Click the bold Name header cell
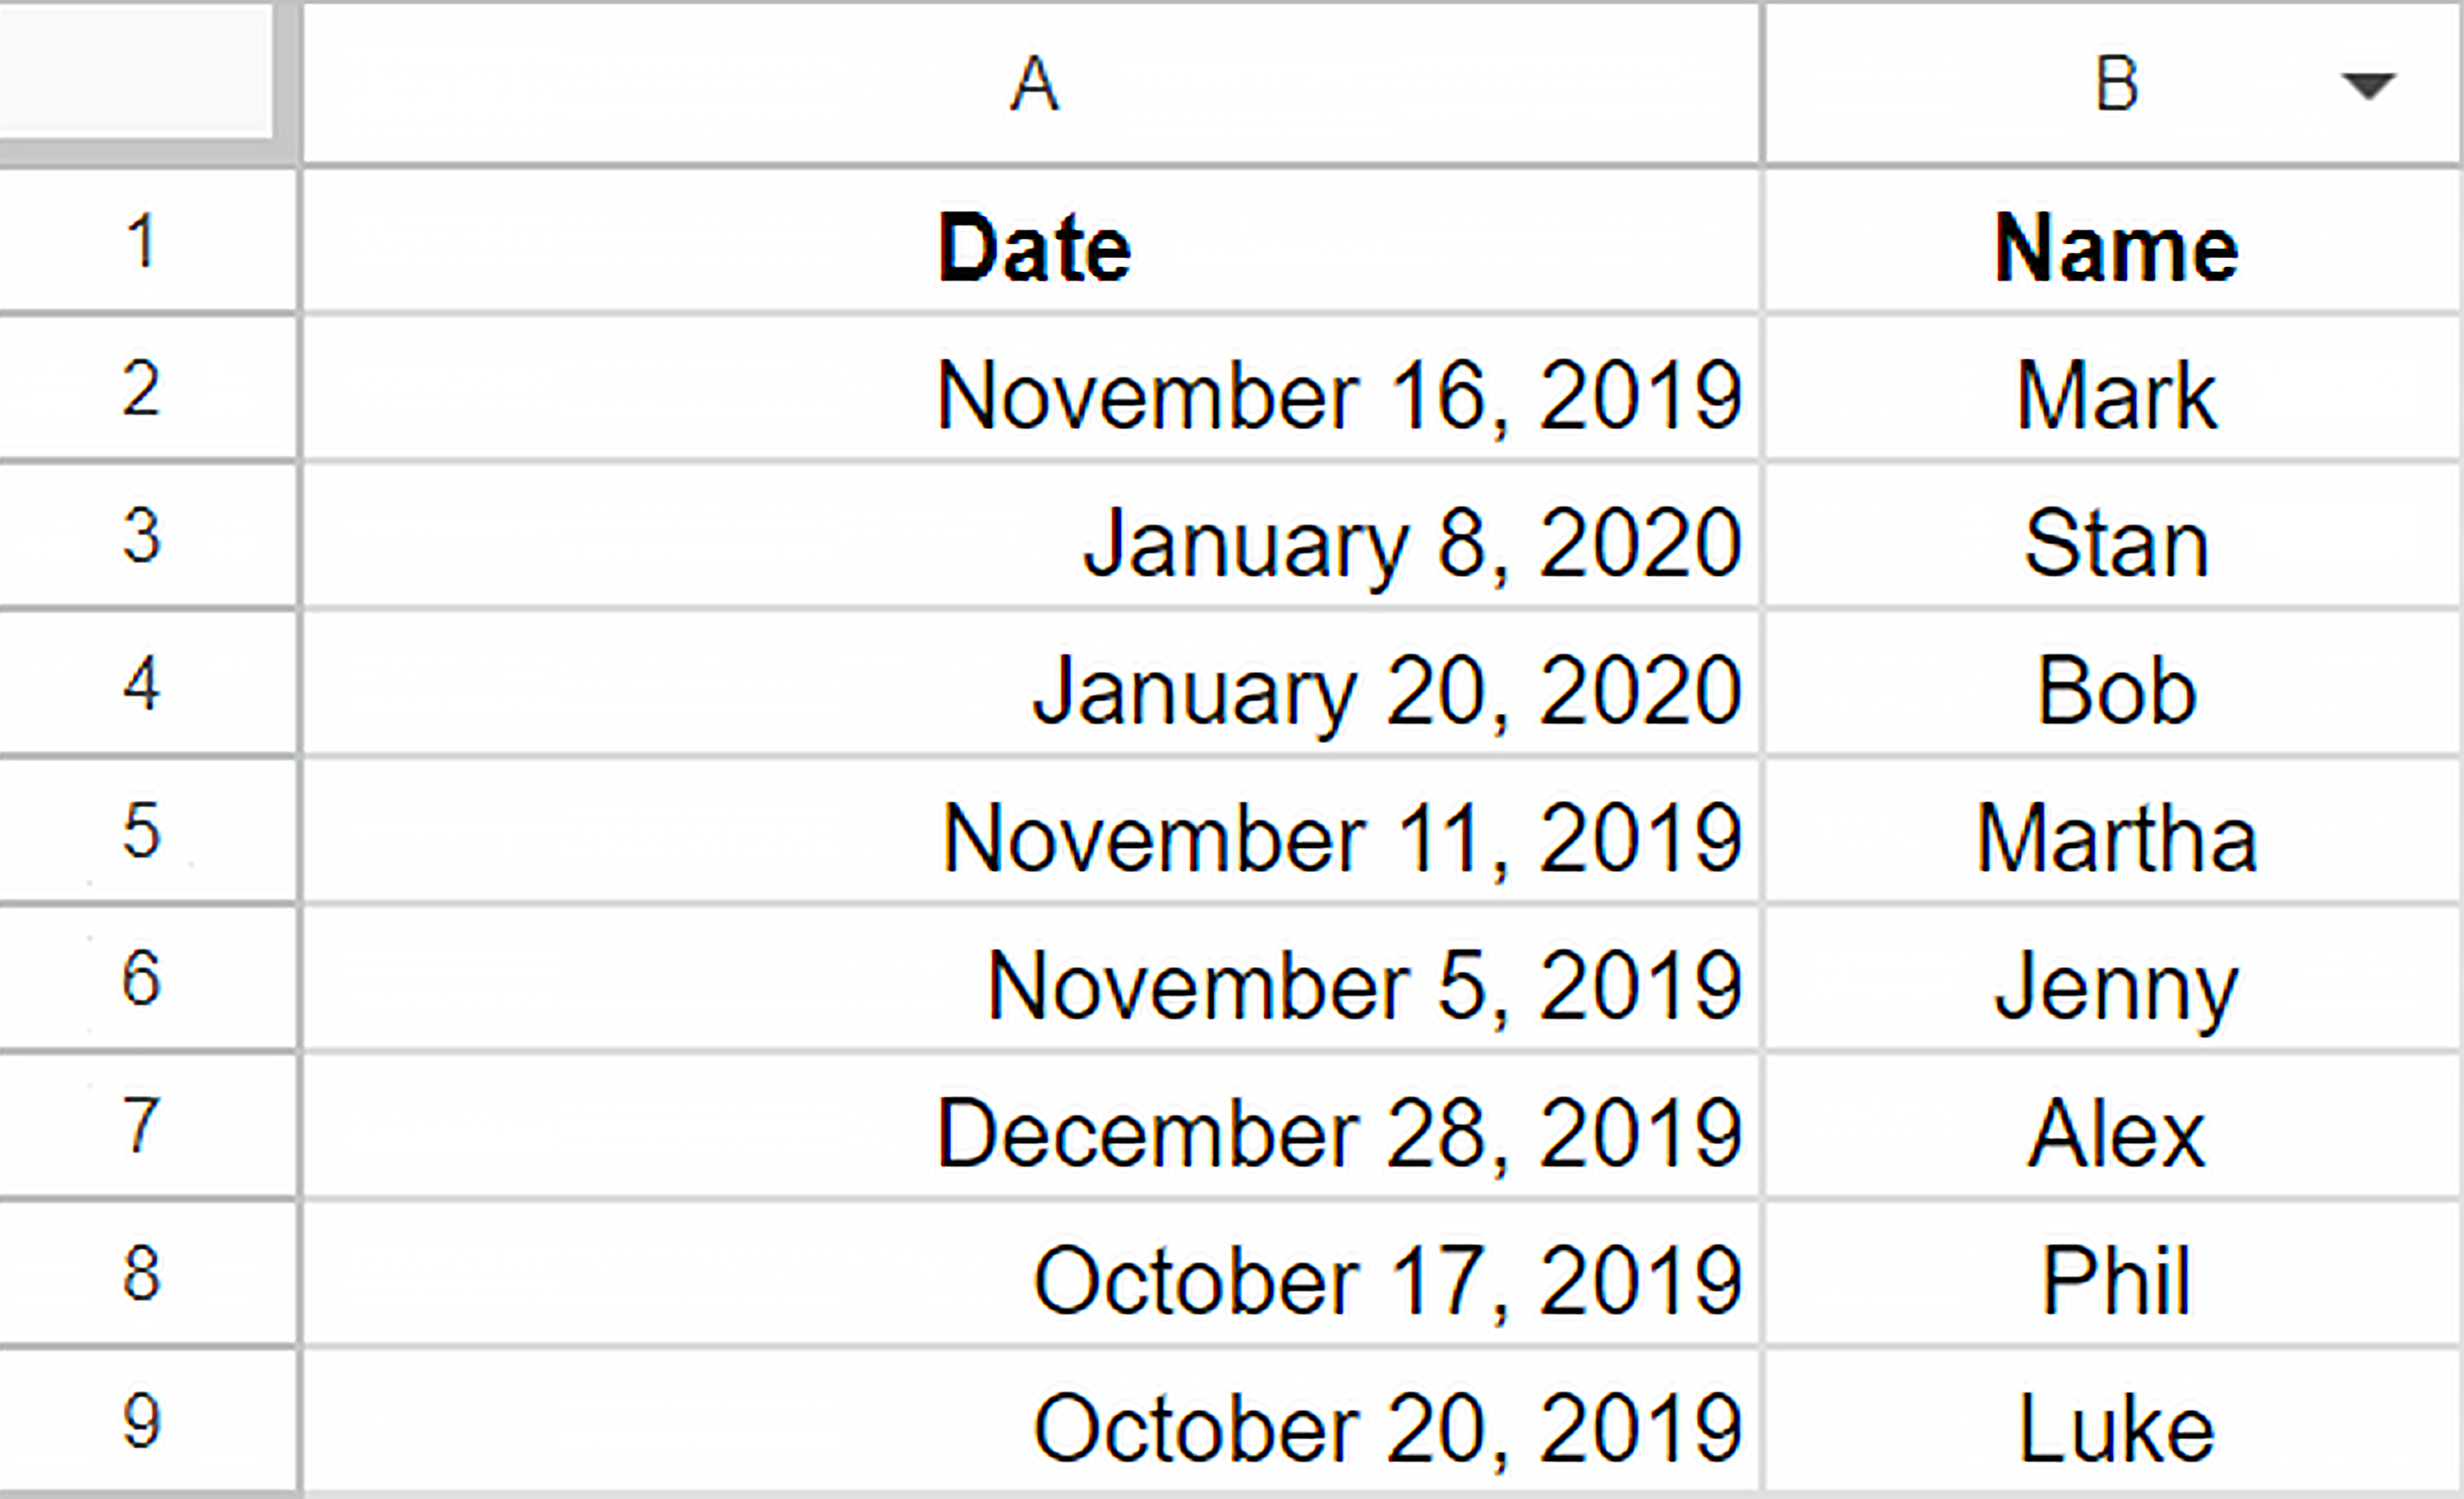The width and height of the screenshot is (2464, 1499). [2114, 241]
